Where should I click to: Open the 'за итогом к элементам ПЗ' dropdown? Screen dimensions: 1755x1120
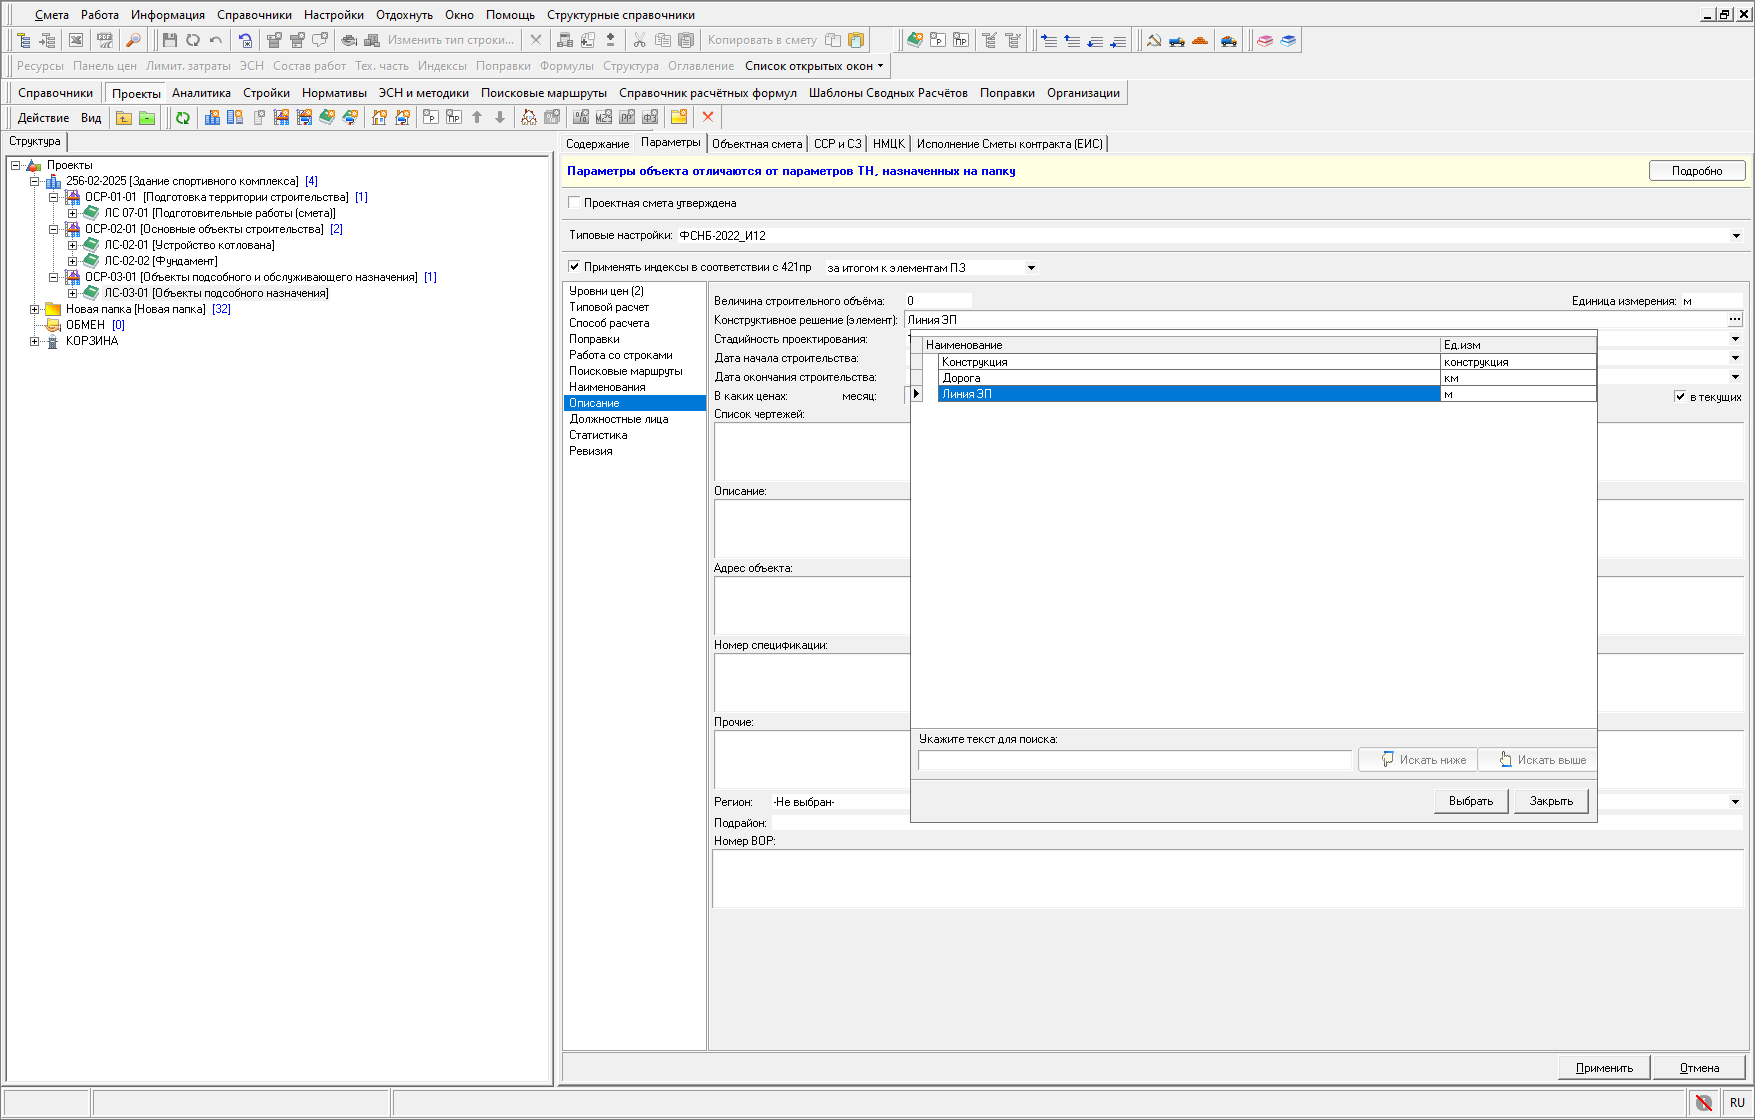(x=1031, y=268)
